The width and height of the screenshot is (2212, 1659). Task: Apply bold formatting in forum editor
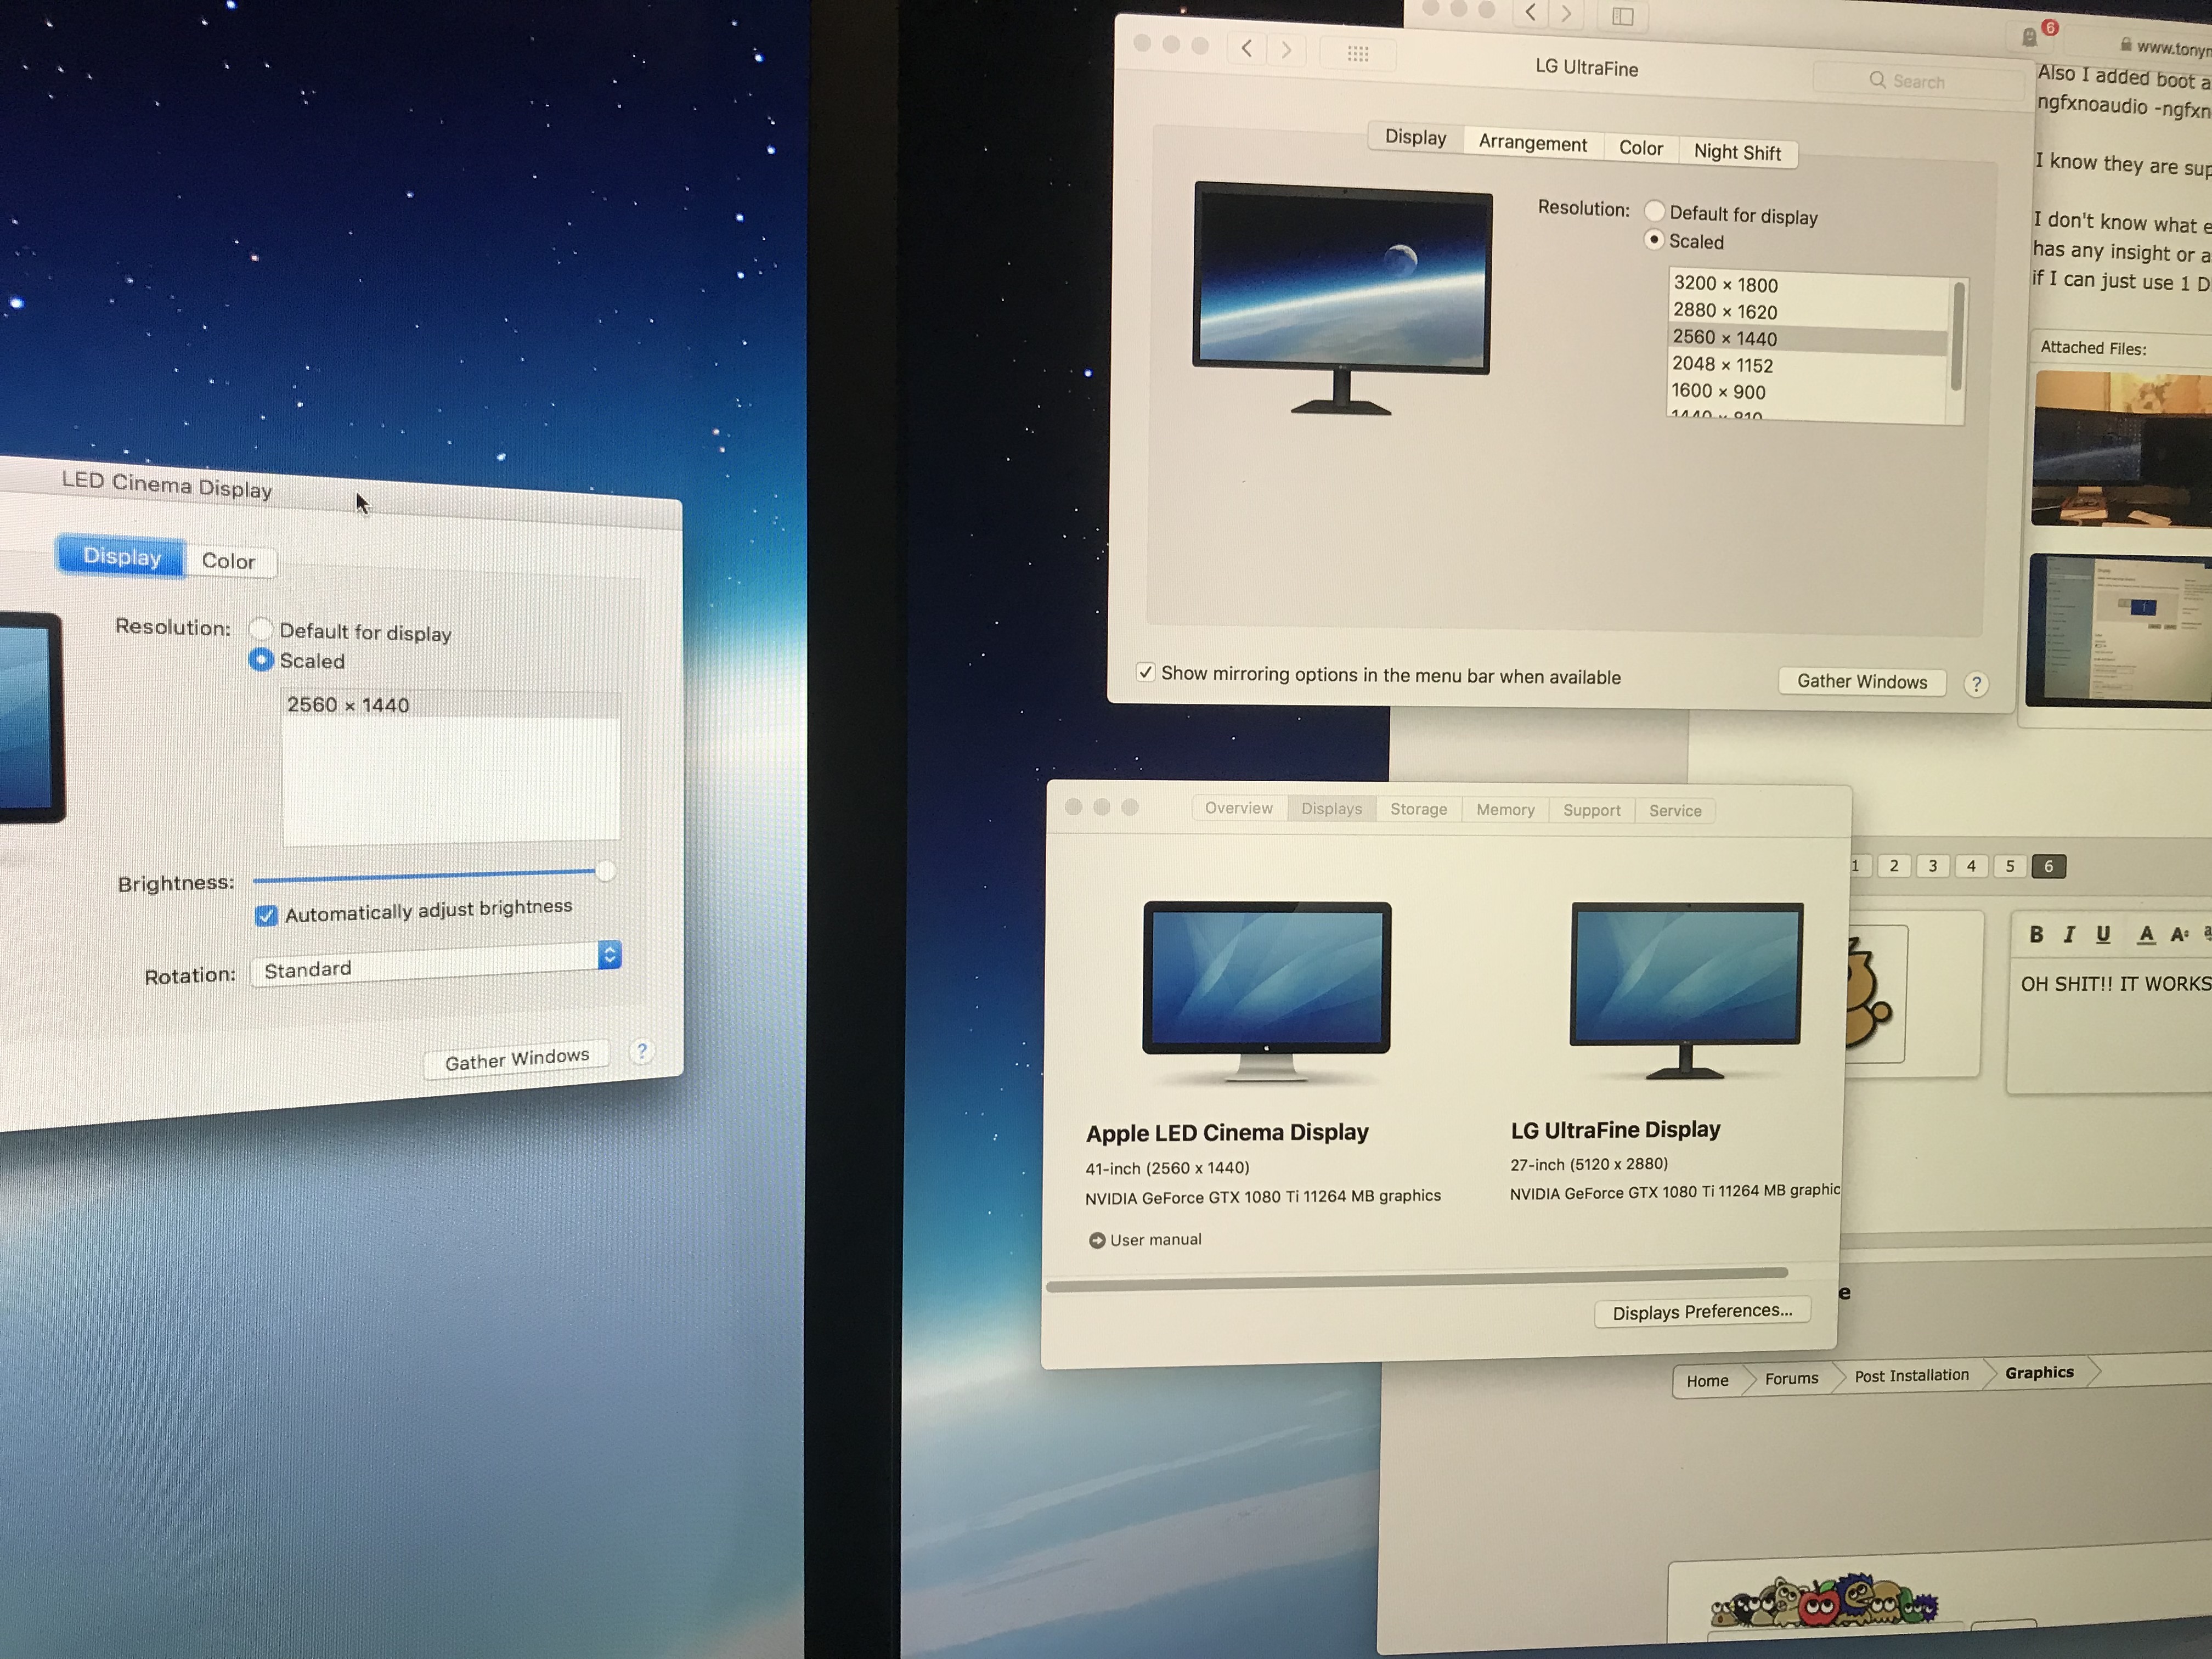[x=2035, y=934]
